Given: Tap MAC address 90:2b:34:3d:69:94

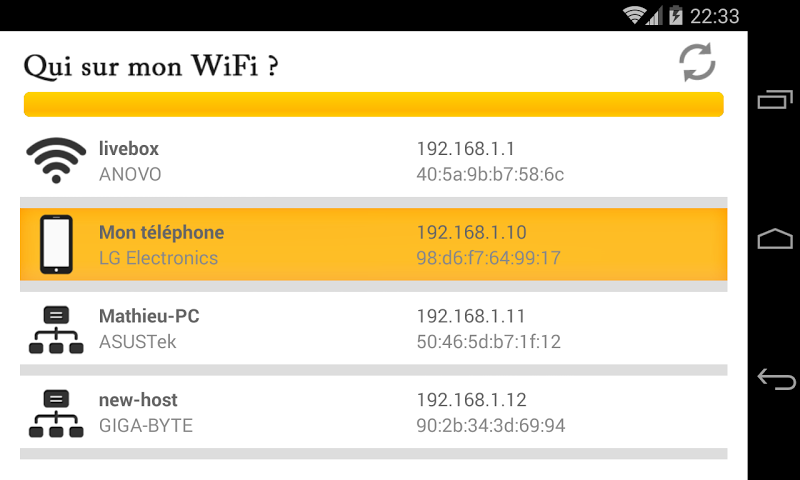Looking at the screenshot, I should pyautogui.click(x=490, y=427).
